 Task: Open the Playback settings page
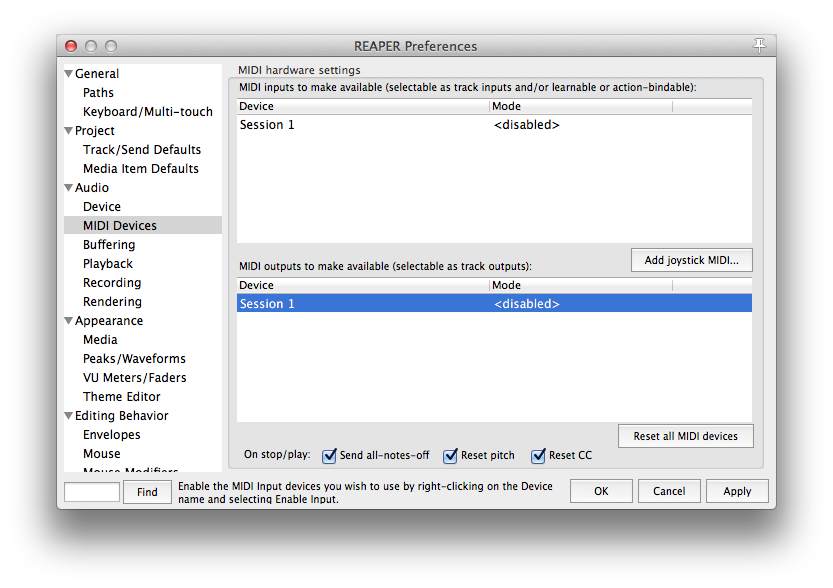click(x=108, y=264)
